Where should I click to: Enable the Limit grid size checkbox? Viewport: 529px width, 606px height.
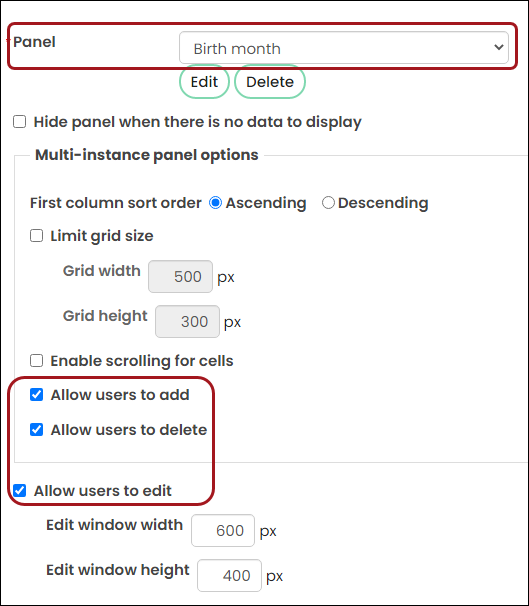[36, 236]
